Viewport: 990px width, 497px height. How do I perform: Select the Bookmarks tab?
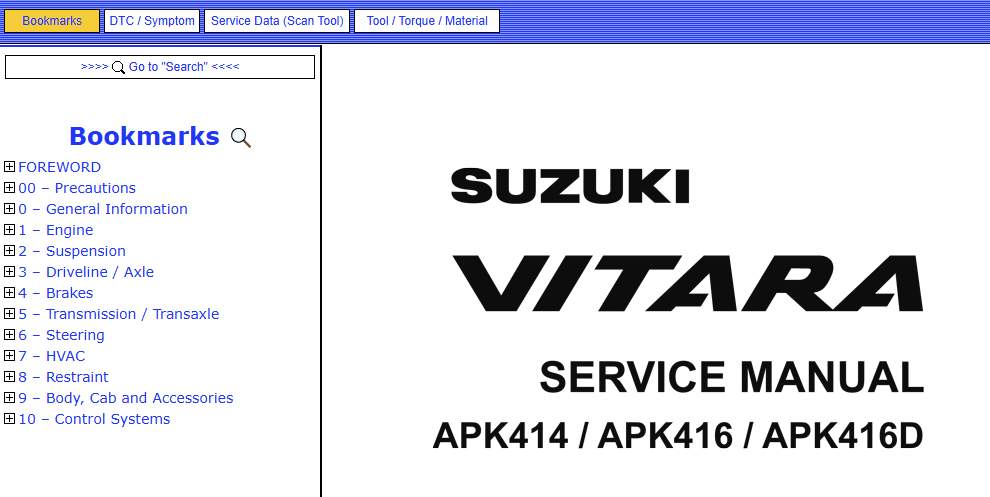(x=52, y=21)
